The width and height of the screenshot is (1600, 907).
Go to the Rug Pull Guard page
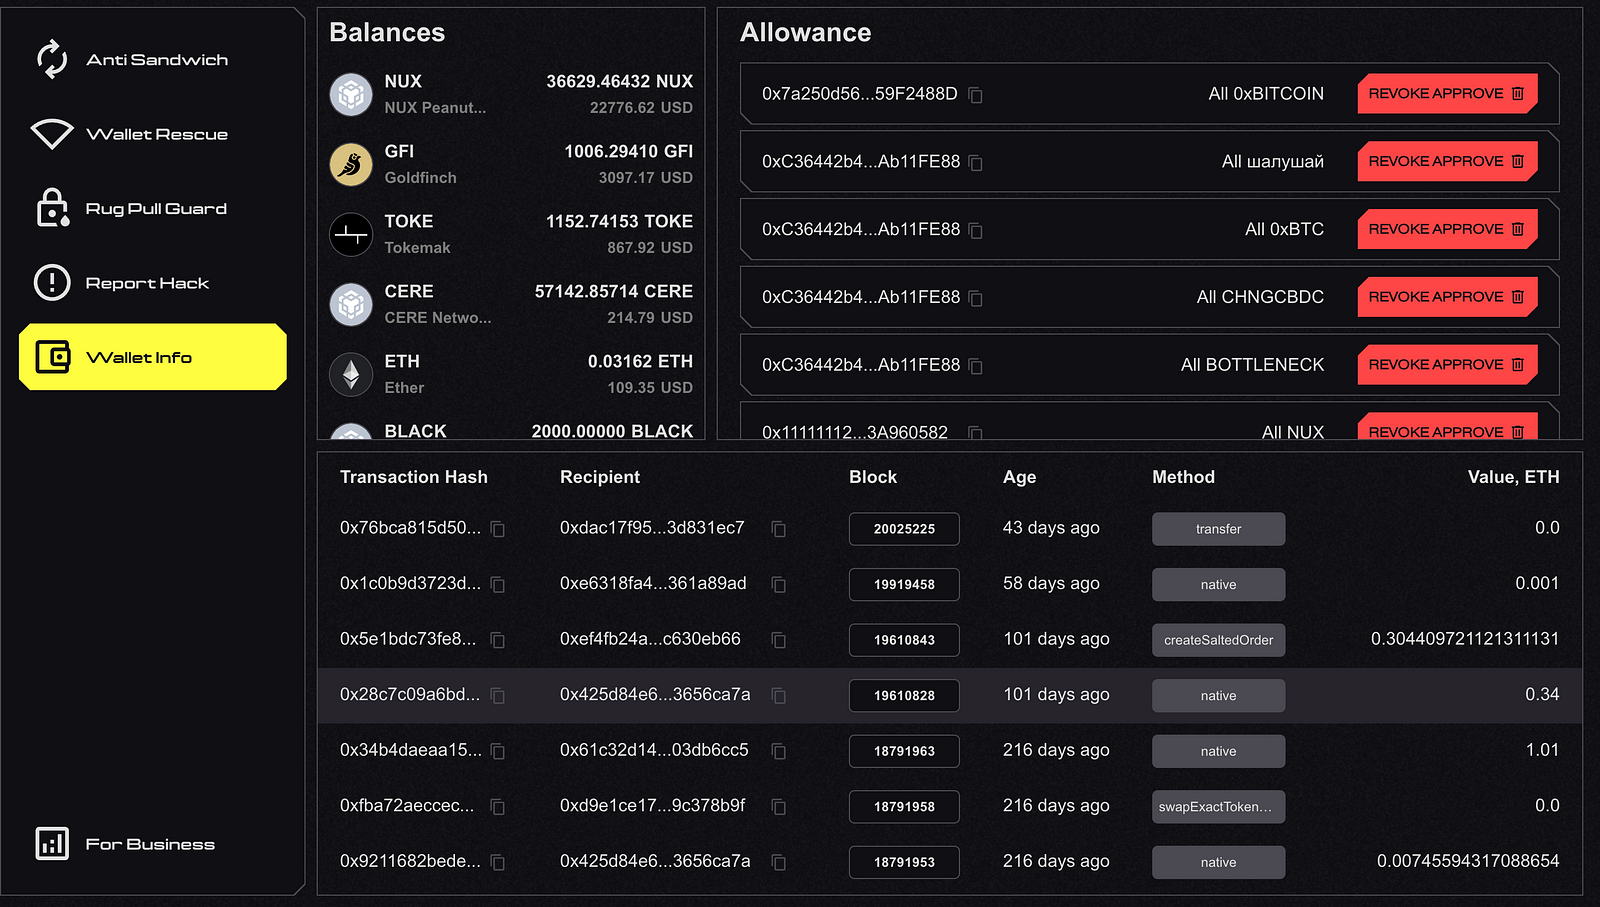pos(152,209)
